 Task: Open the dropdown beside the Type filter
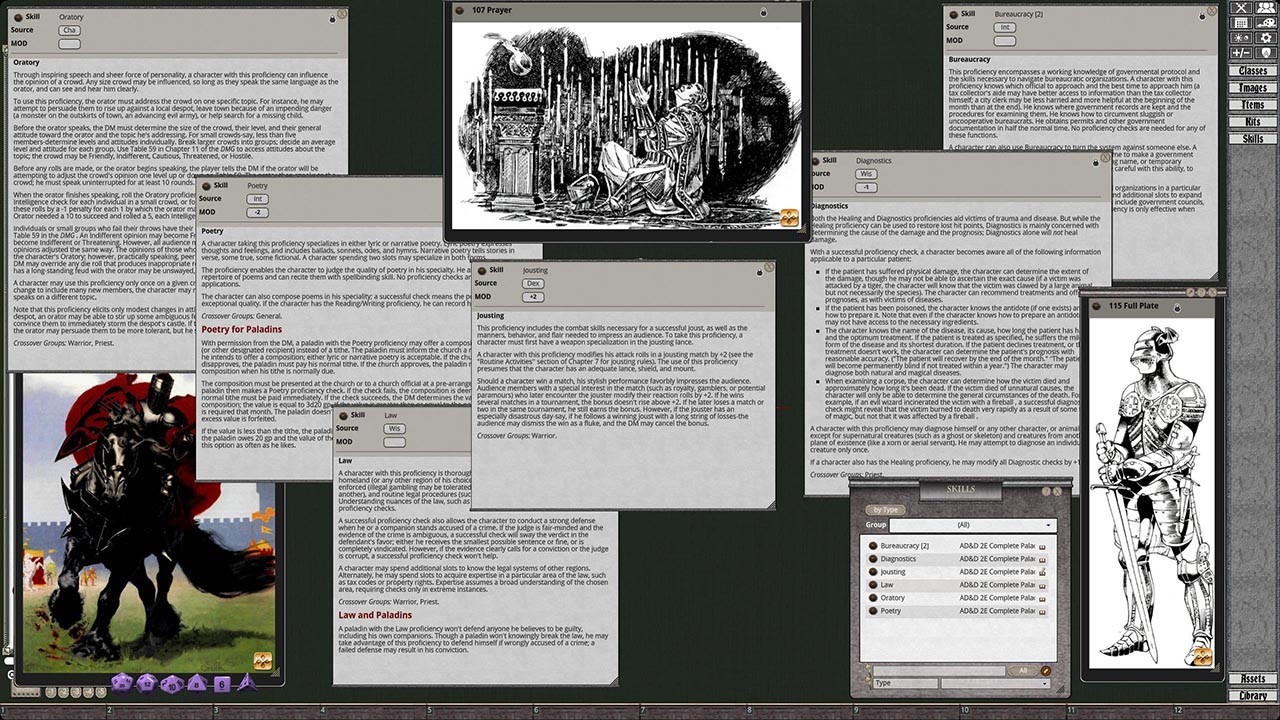pos(995,683)
